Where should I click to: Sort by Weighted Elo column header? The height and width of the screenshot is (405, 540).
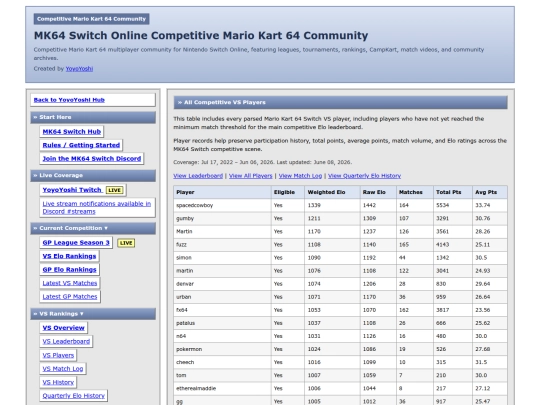332,192
